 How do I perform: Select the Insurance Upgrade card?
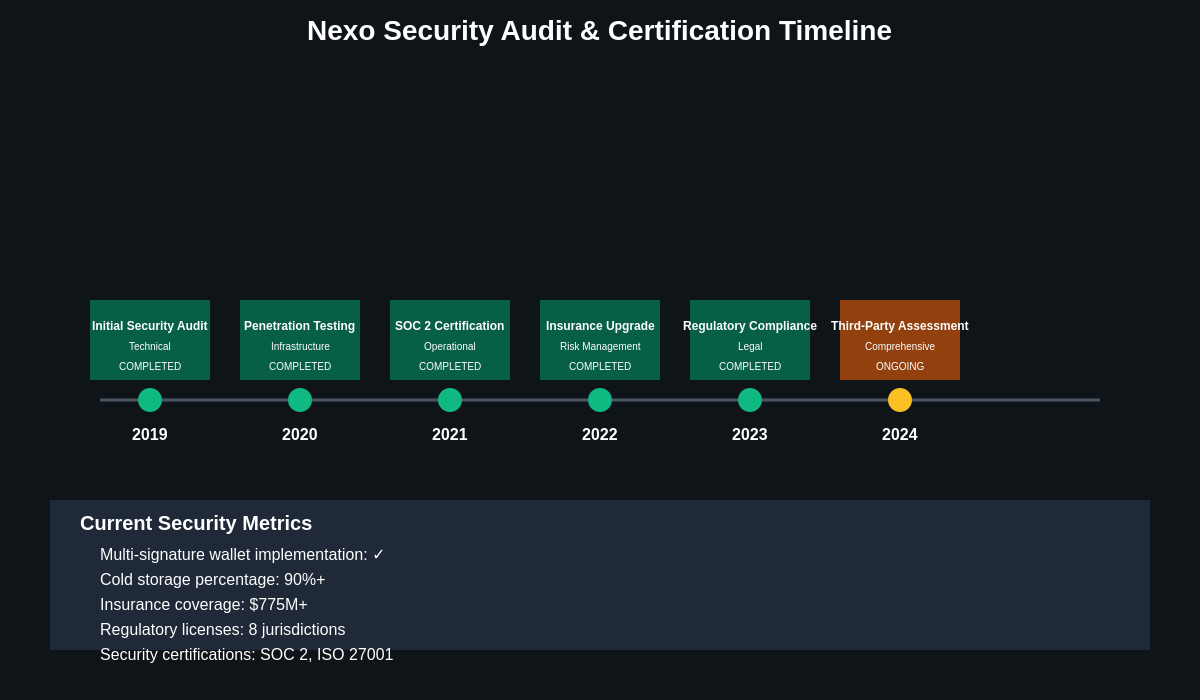[x=600, y=340]
